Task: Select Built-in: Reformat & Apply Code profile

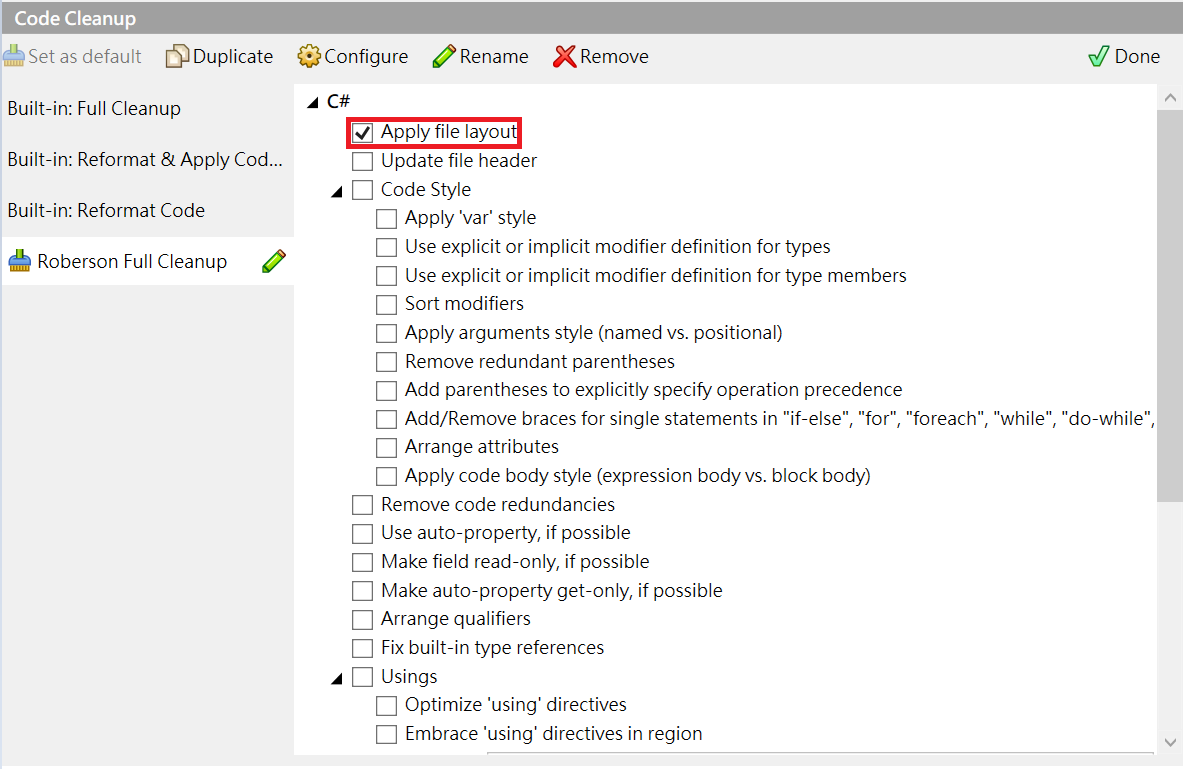Action: (145, 160)
